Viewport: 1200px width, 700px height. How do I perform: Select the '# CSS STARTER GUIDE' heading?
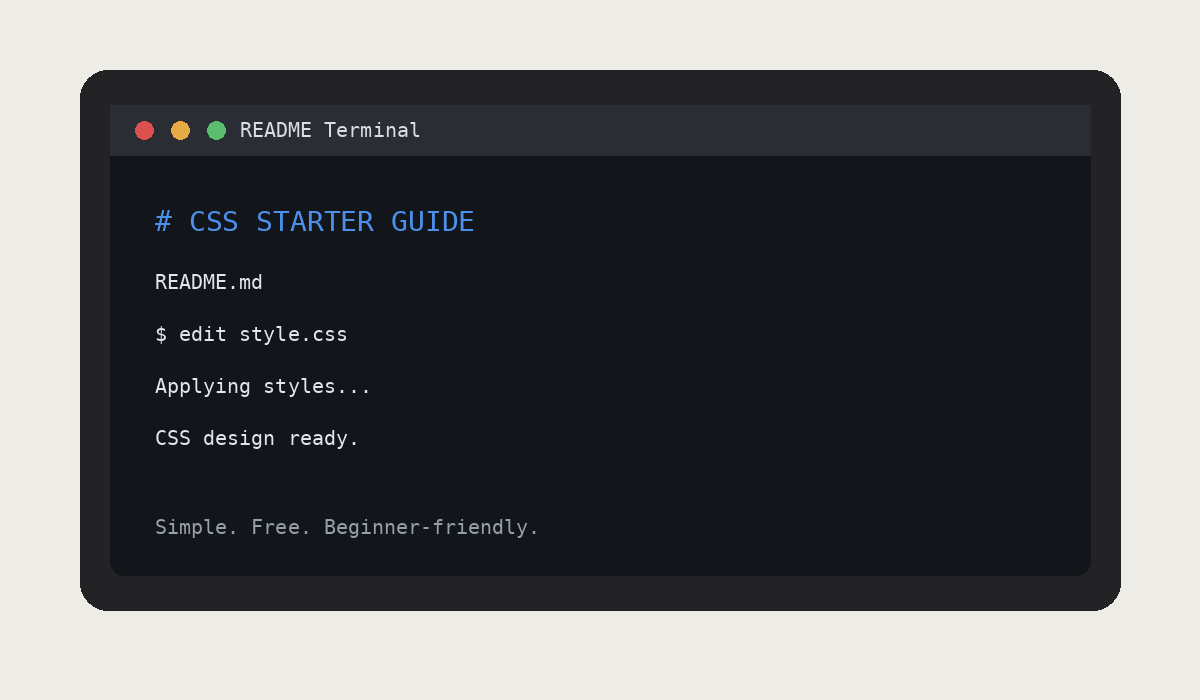[x=315, y=222]
